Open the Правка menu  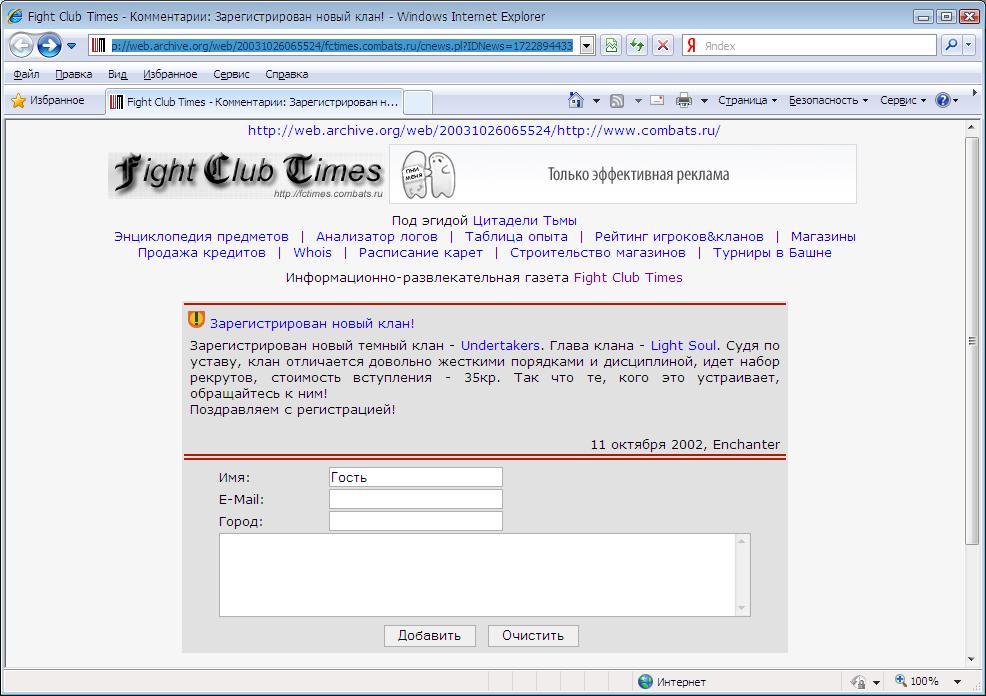[74, 74]
